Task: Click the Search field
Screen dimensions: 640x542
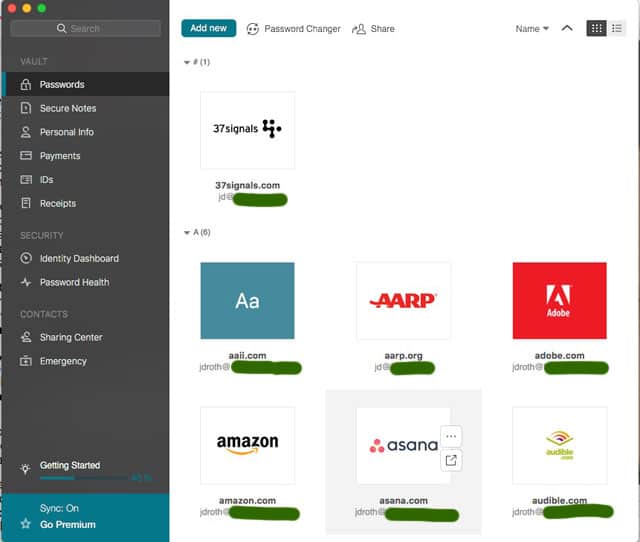Action: pos(84,28)
